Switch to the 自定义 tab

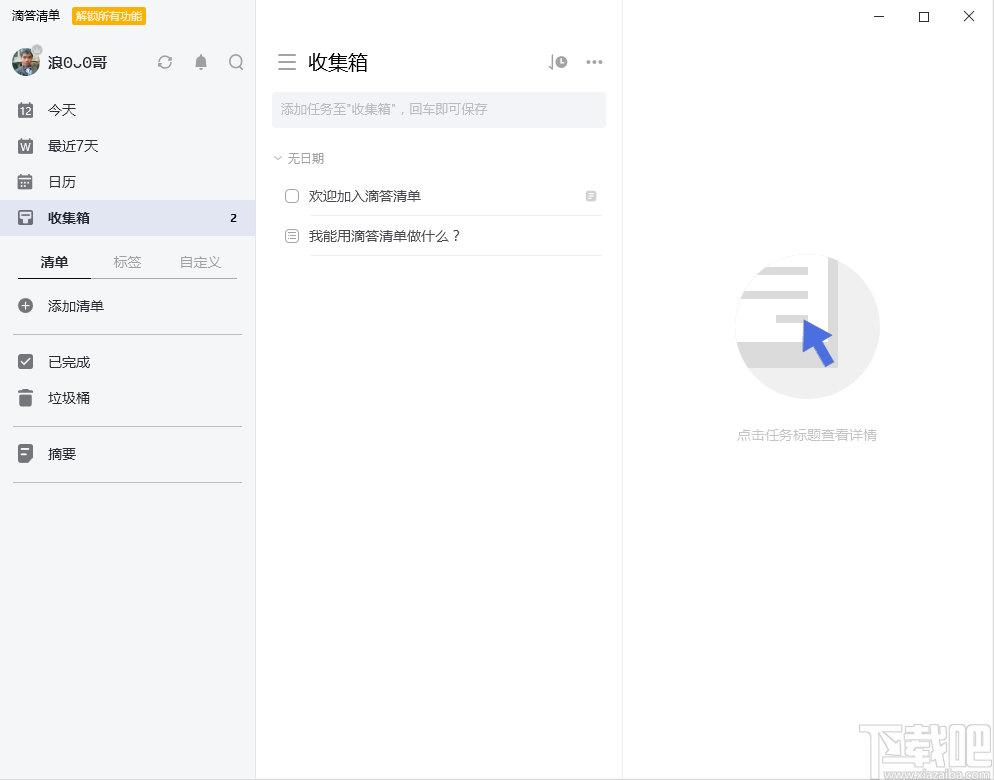(199, 262)
